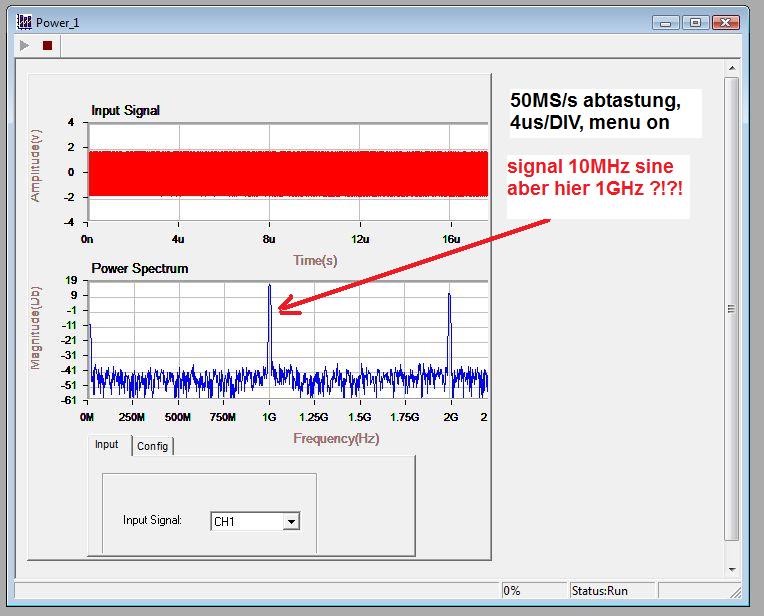Image resolution: width=764 pixels, height=616 pixels.
Task: Click the Frequency(Hz) axis label
Action: pyautogui.click(x=336, y=439)
